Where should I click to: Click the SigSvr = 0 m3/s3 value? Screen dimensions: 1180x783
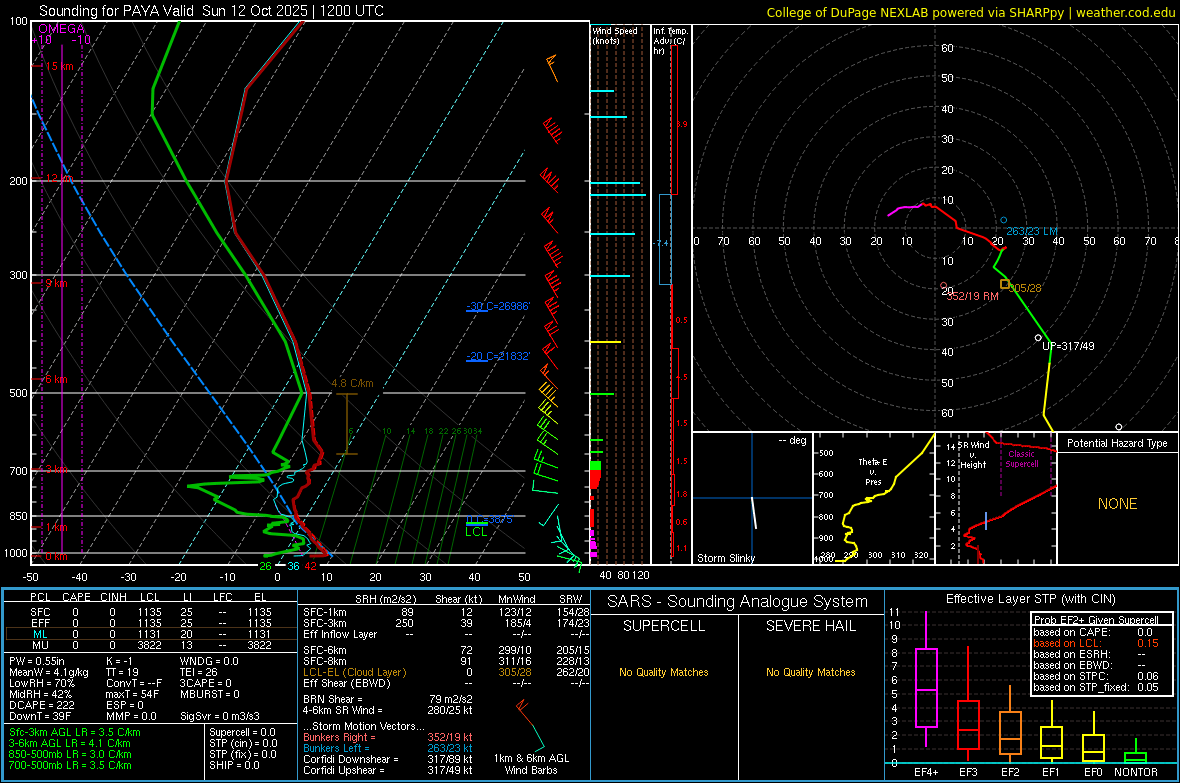pos(220,716)
